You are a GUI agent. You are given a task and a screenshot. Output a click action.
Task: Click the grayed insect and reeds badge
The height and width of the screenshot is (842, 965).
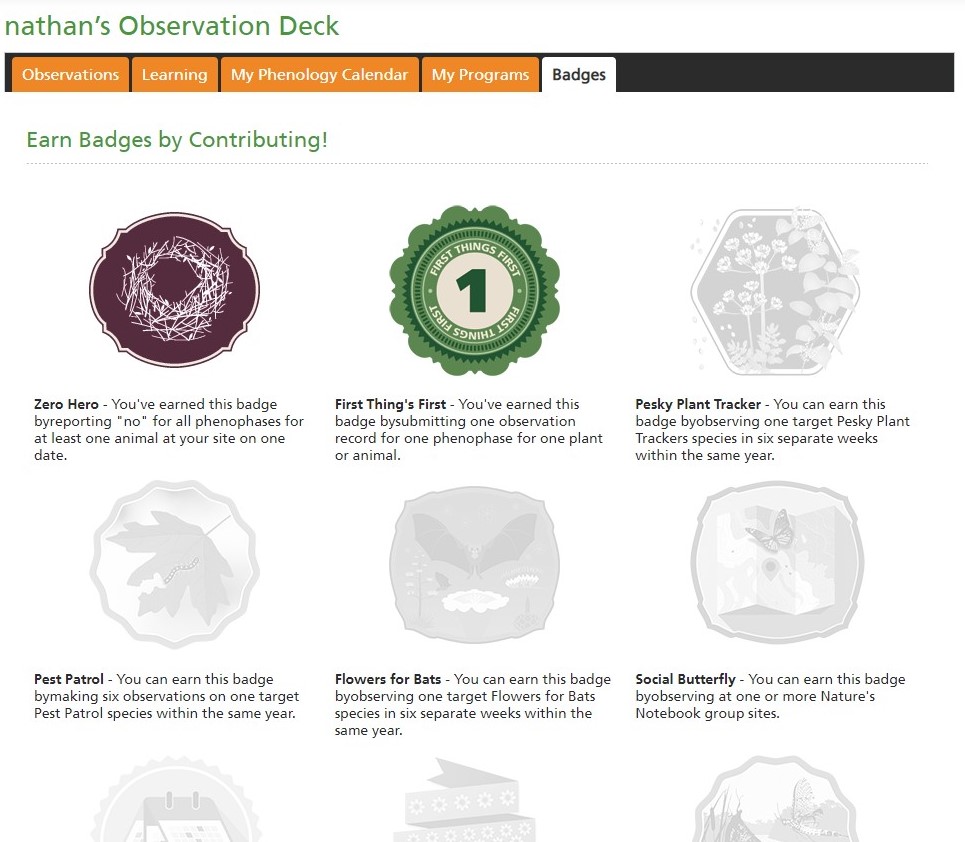[x=777, y=799]
